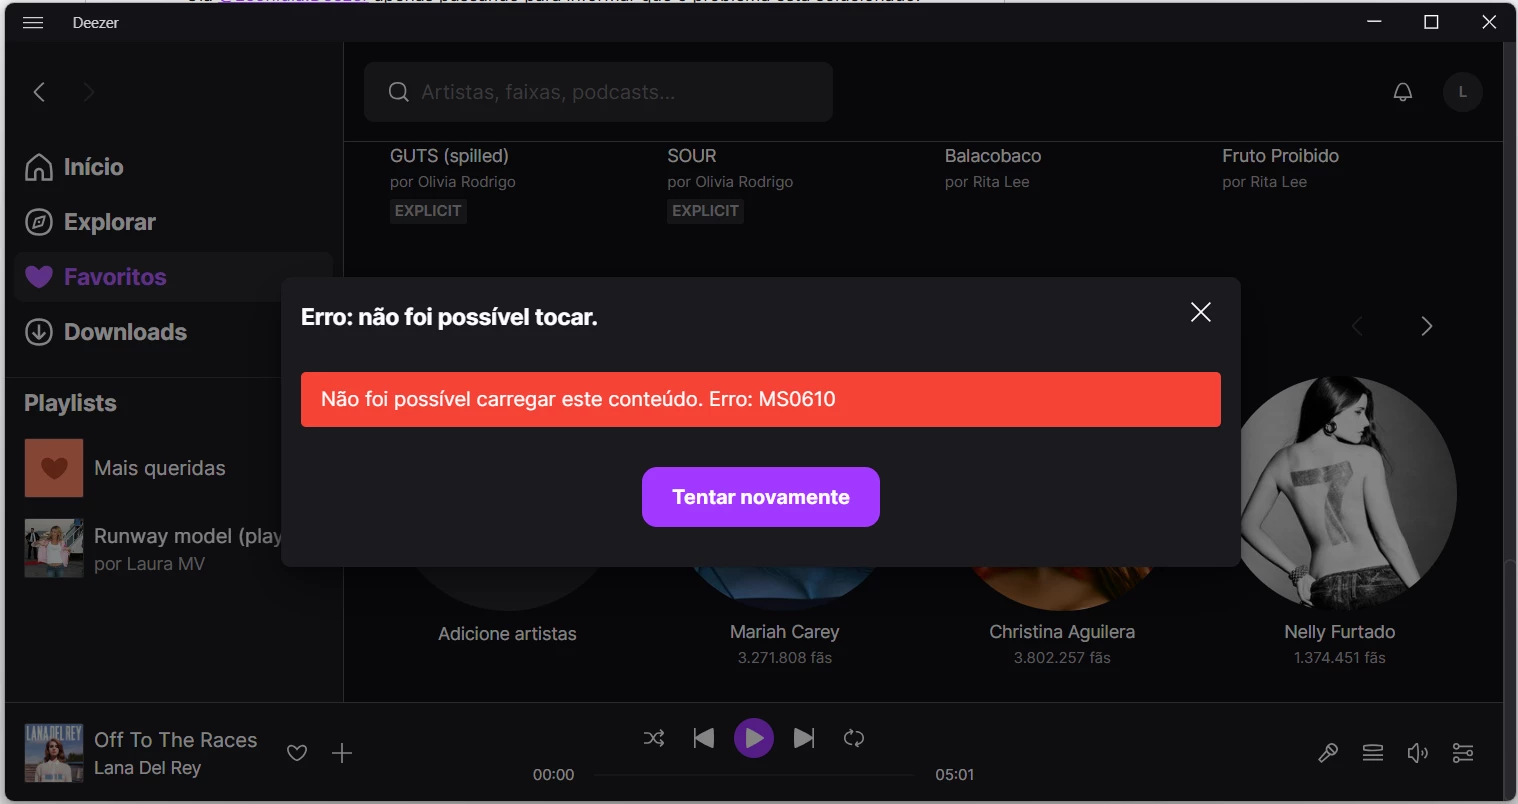Viewport: 1518px width, 804px height.
Task: Click the Início home icon
Action: 39,167
